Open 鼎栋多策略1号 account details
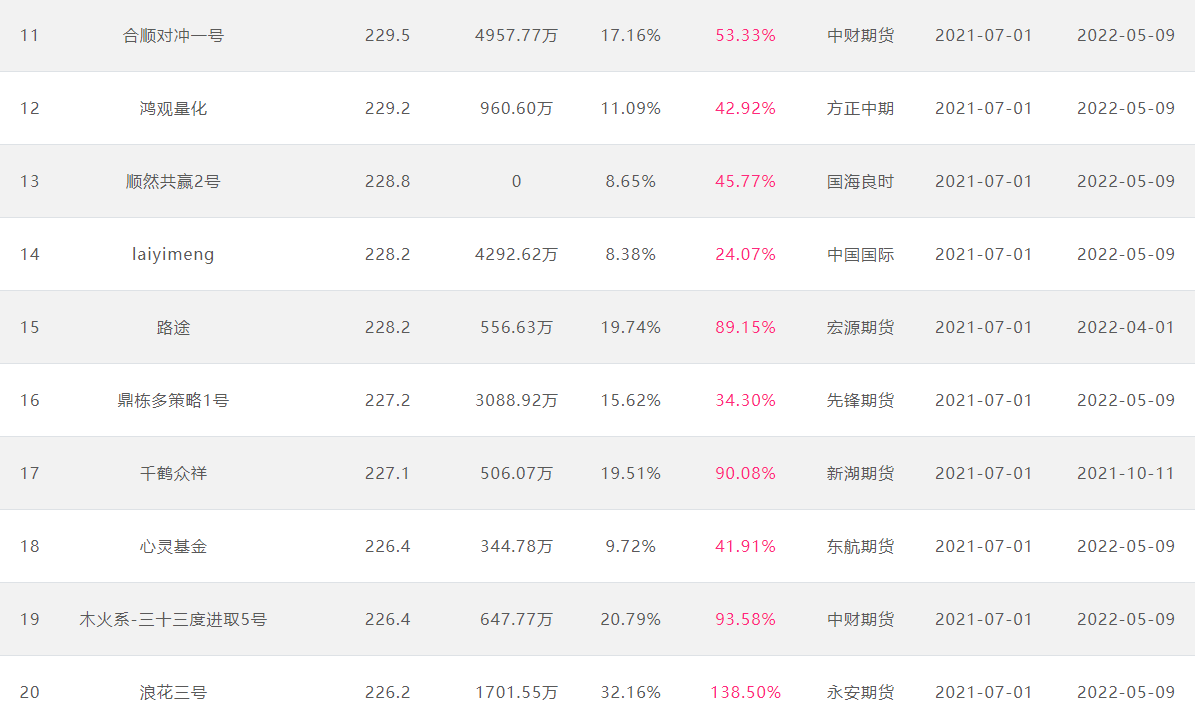The height and width of the screenshot is (724, 1195). pyautogui.click(x=173, y=401)
